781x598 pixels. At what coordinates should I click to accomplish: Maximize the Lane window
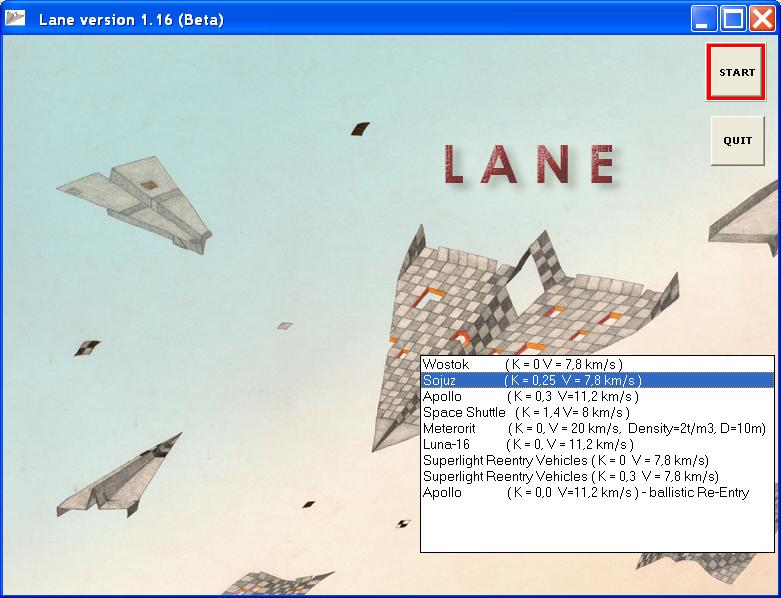coord(733,19)
